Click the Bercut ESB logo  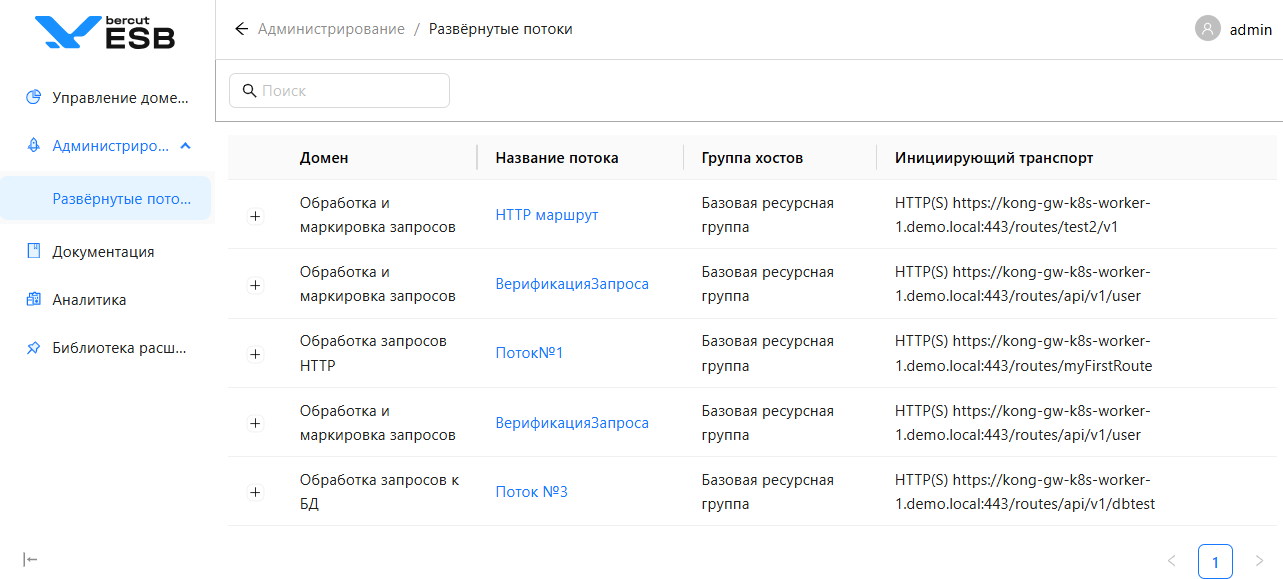105,32
